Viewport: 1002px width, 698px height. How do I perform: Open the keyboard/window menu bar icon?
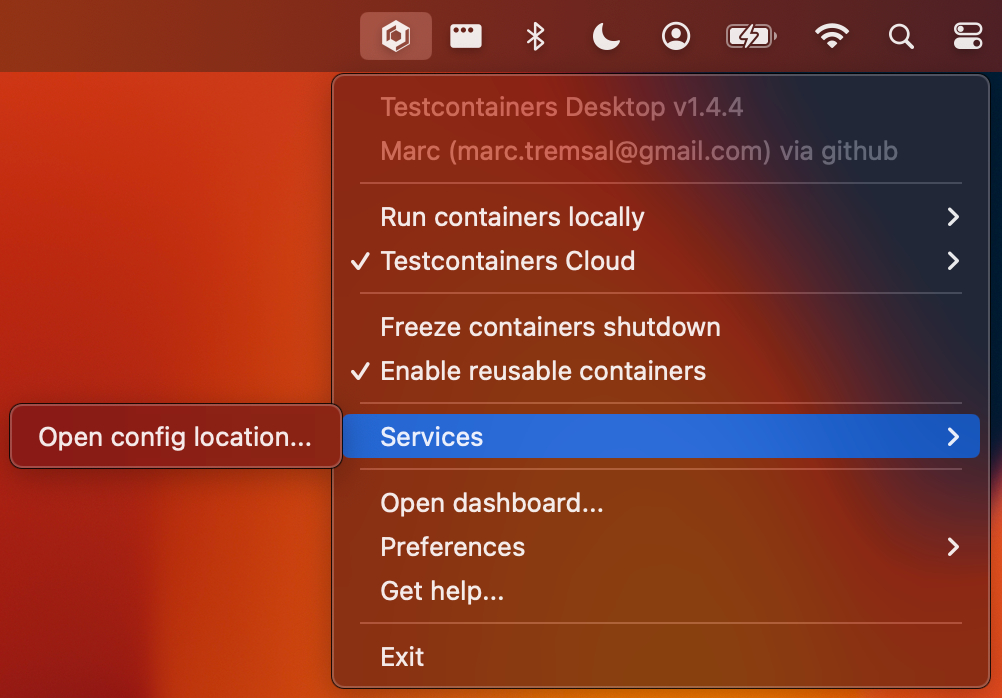point(466,36)
